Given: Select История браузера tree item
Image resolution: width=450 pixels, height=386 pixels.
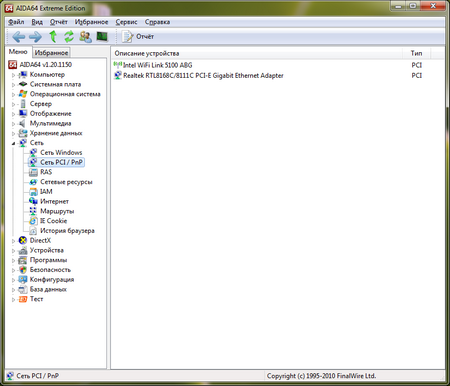Looking at the screenshot, I should 67,231.
